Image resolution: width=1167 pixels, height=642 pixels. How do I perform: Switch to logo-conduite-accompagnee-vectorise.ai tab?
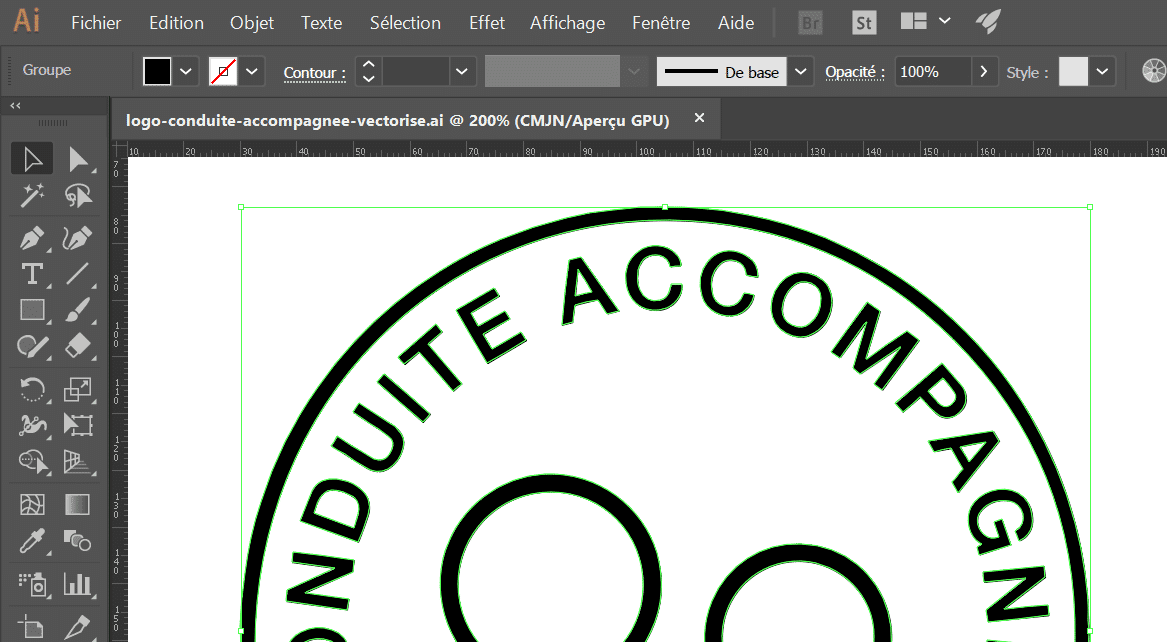397,120
